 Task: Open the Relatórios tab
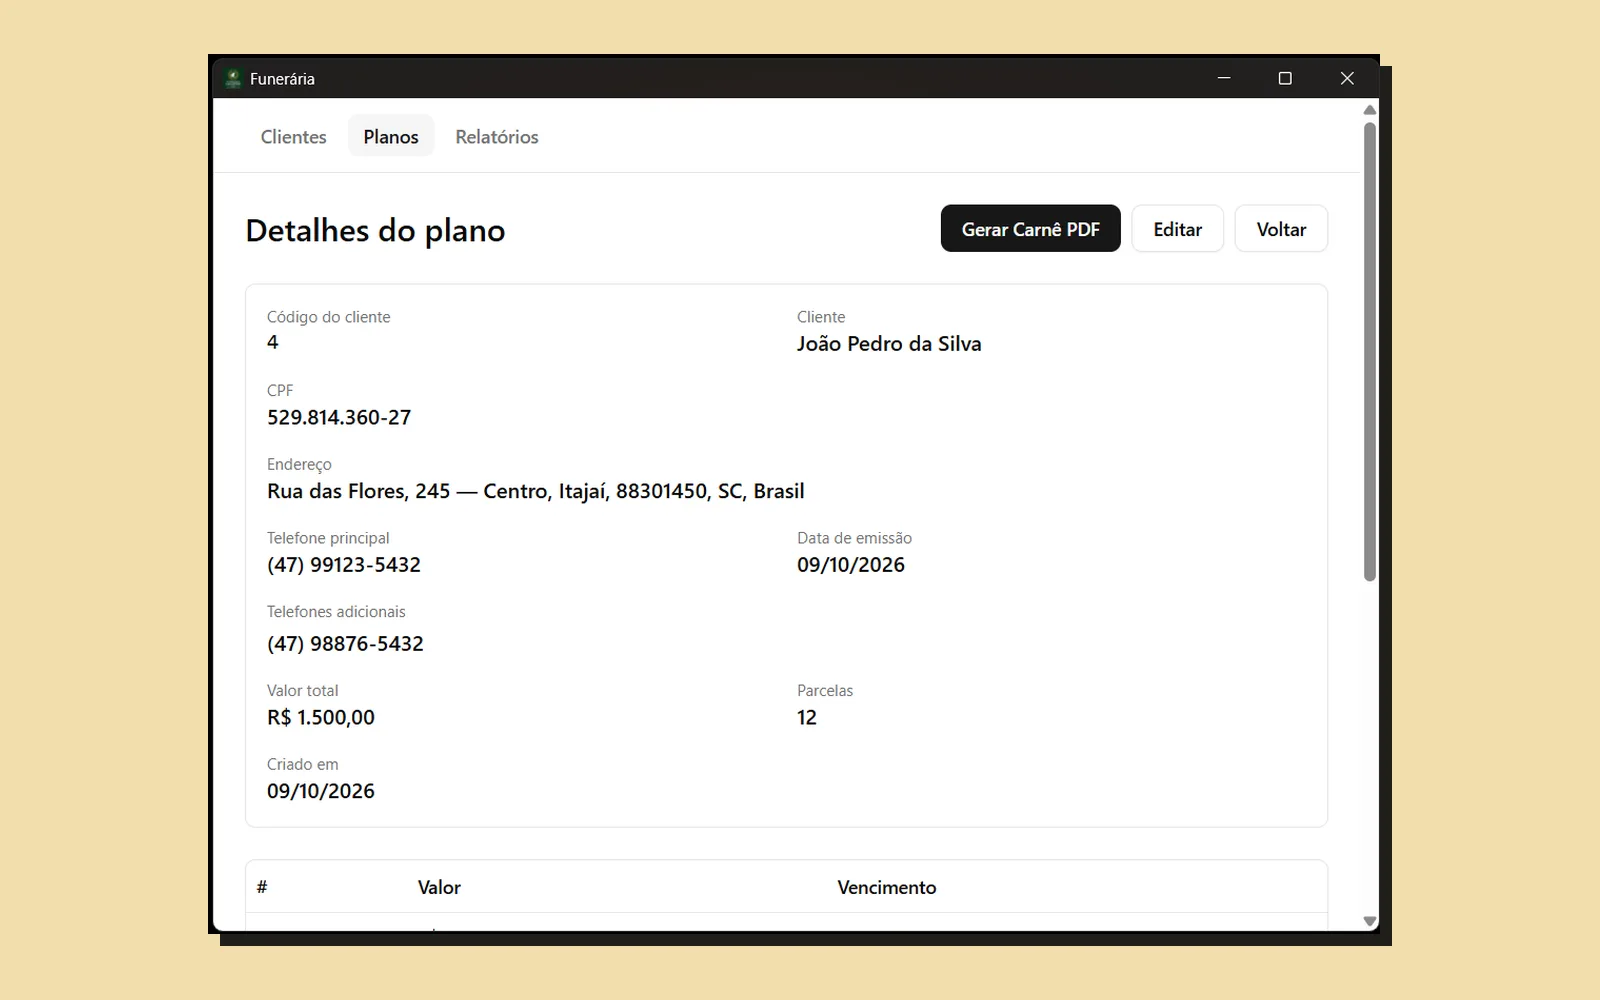click(497, 137)
